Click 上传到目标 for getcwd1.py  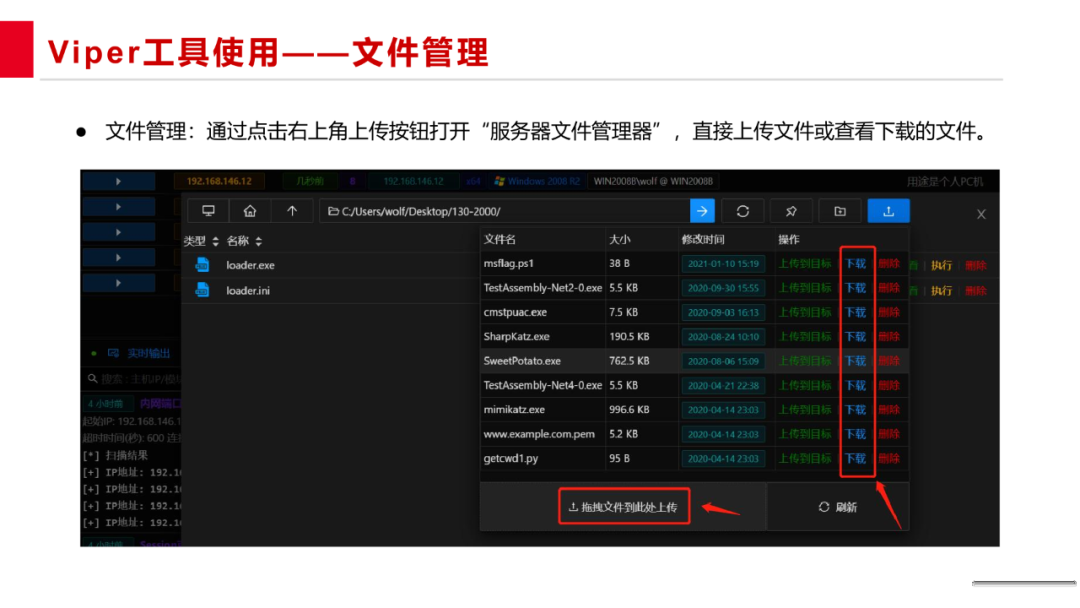[804, 459]
